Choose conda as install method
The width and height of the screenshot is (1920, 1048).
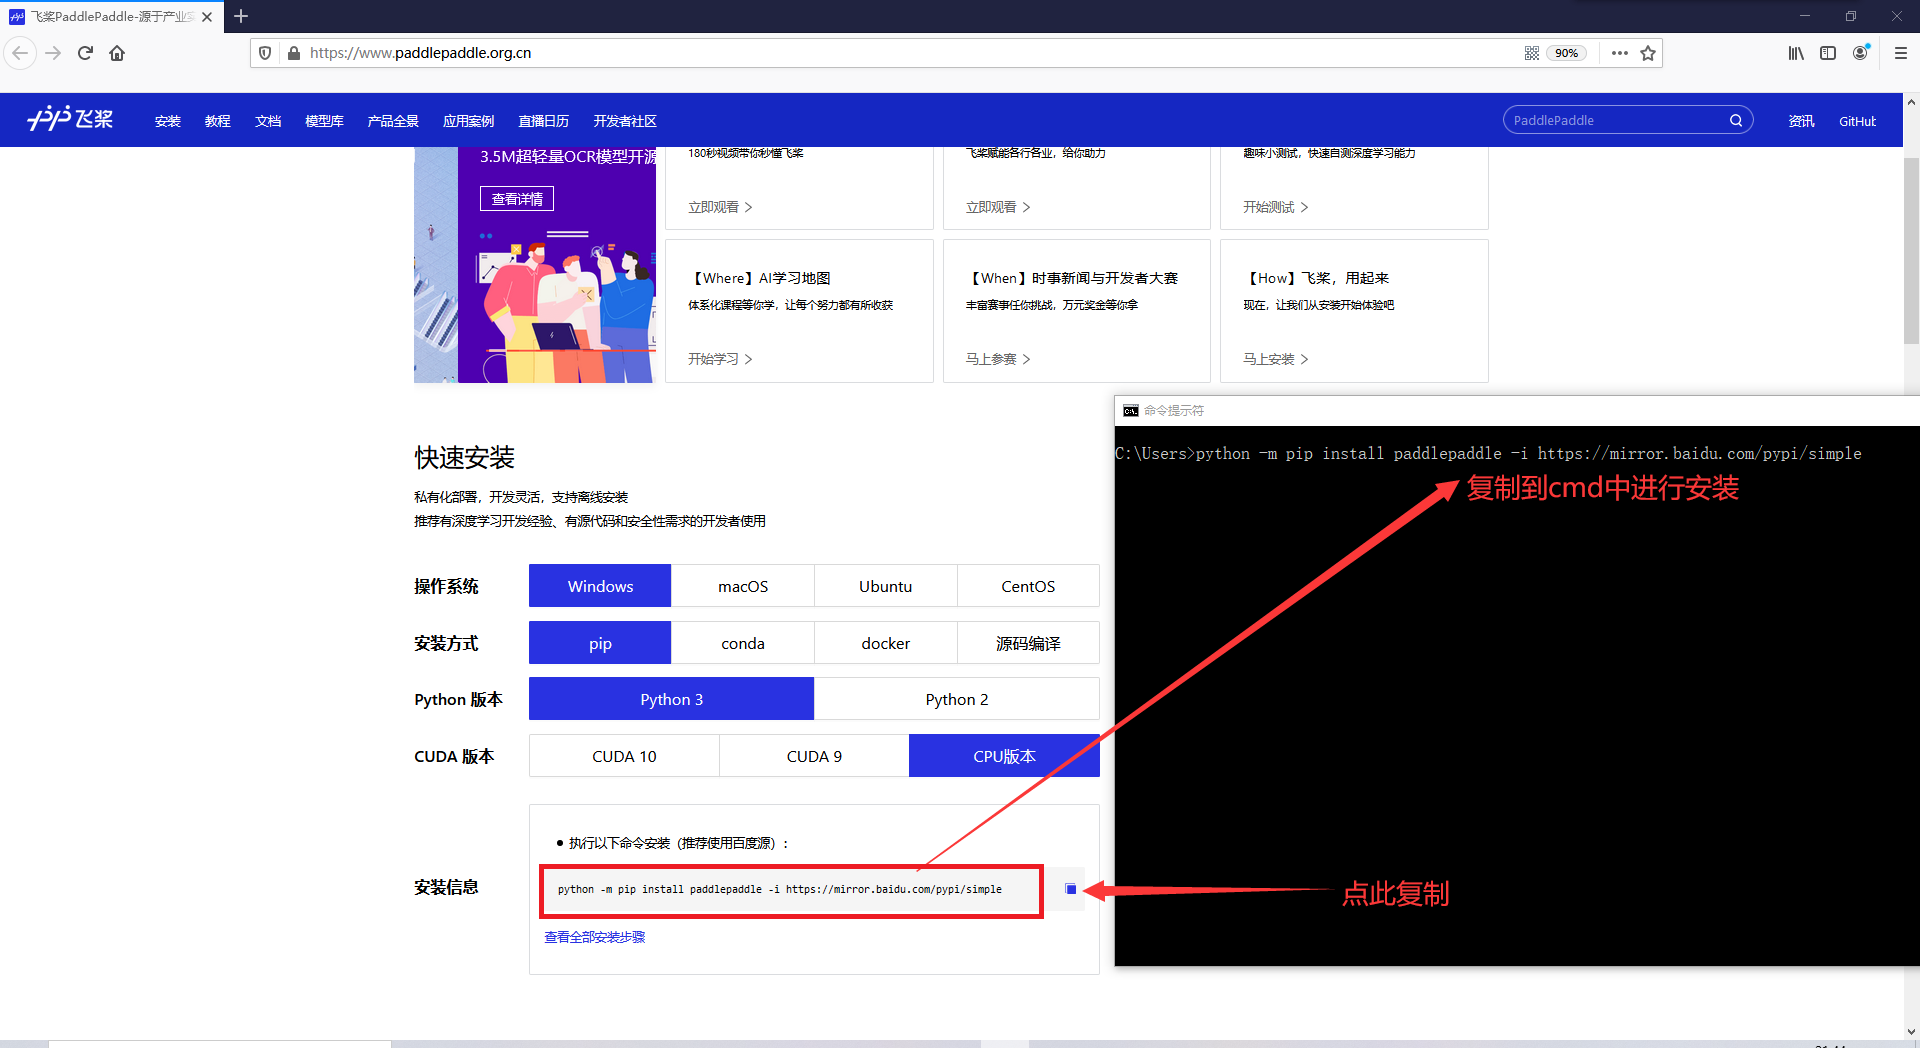743,643
